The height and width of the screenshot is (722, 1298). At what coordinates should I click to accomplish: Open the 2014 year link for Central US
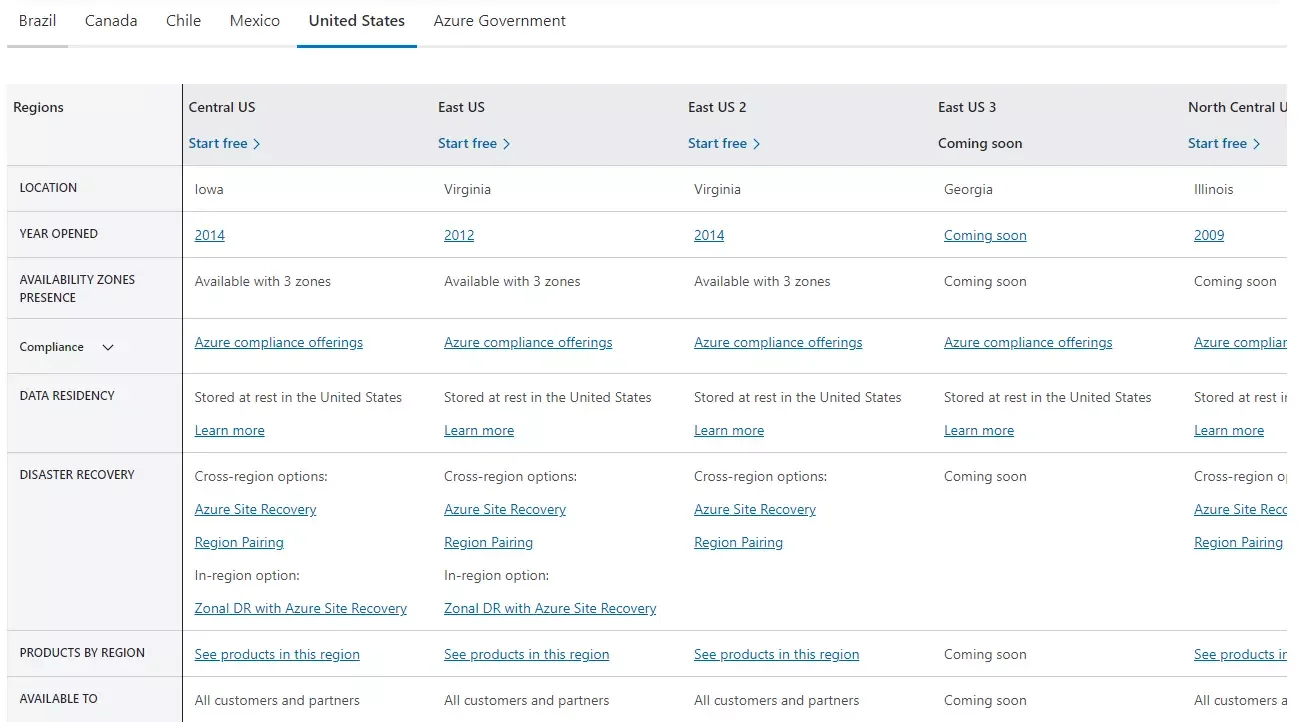pos(210,235)
